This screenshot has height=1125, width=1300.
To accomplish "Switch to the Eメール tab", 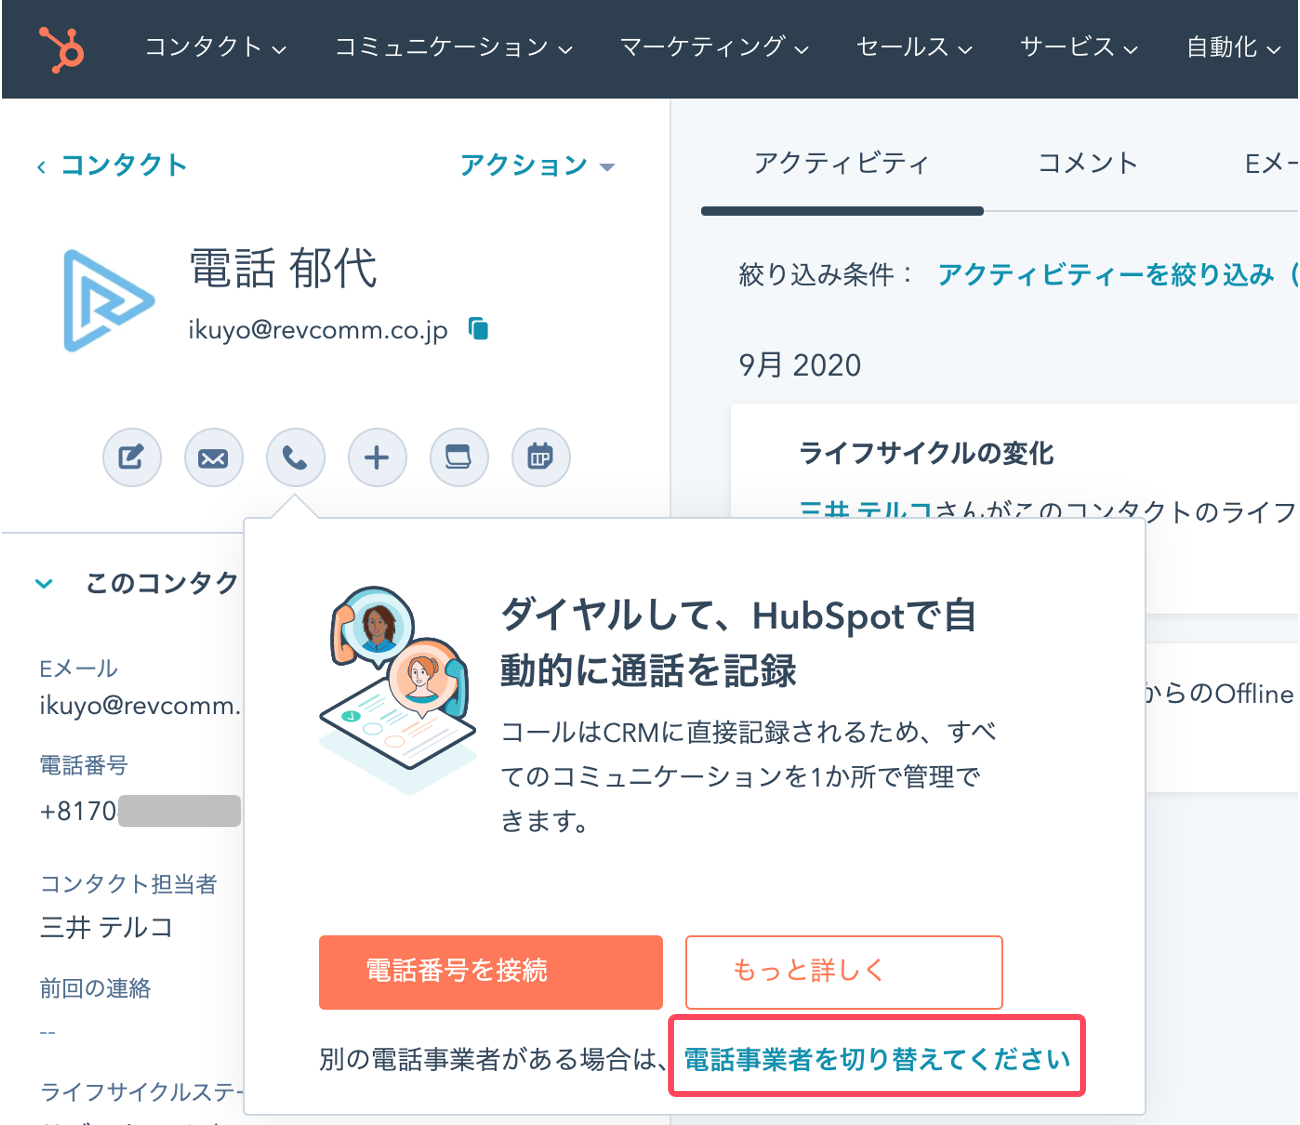I will 1271,163.
